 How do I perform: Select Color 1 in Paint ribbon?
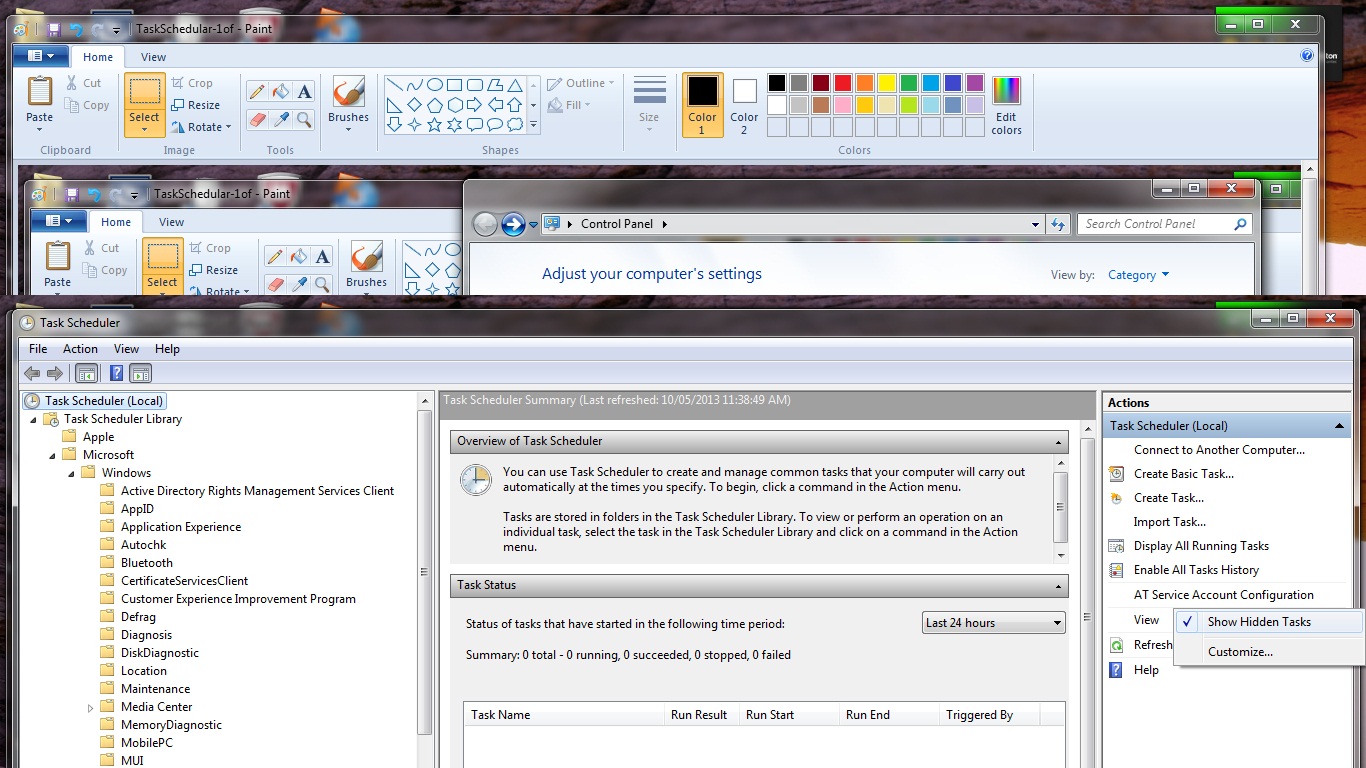[x=702, y=105]
